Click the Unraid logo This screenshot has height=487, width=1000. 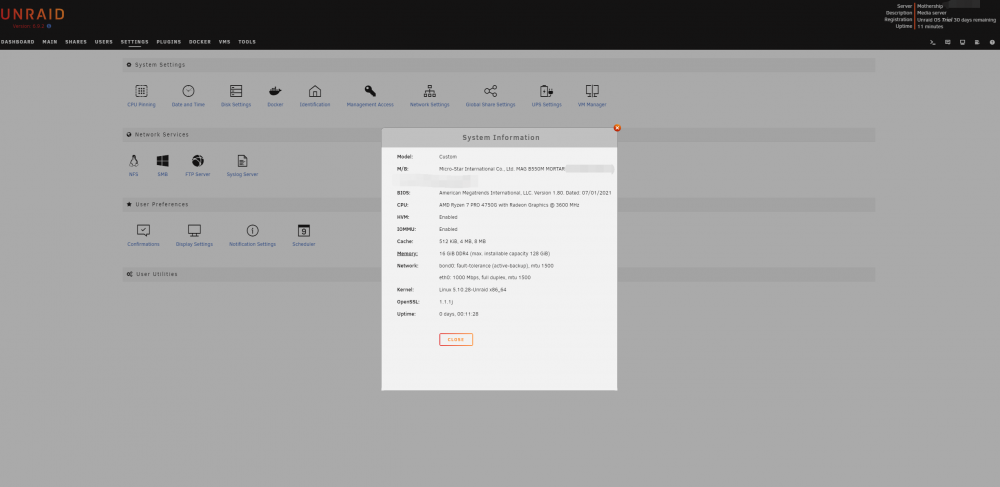pyautogui.click(x=32, y=15)
